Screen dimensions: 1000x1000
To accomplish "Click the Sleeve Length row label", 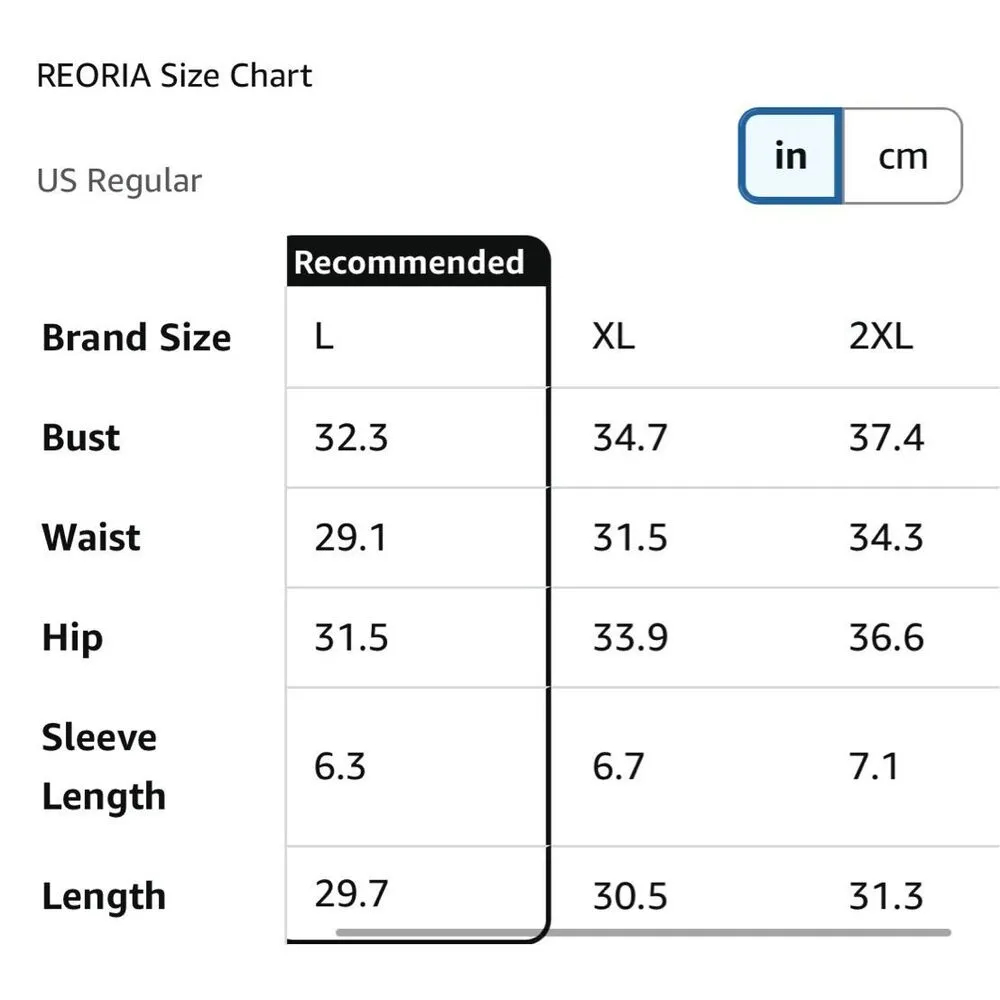I will (x=102, y=767).
